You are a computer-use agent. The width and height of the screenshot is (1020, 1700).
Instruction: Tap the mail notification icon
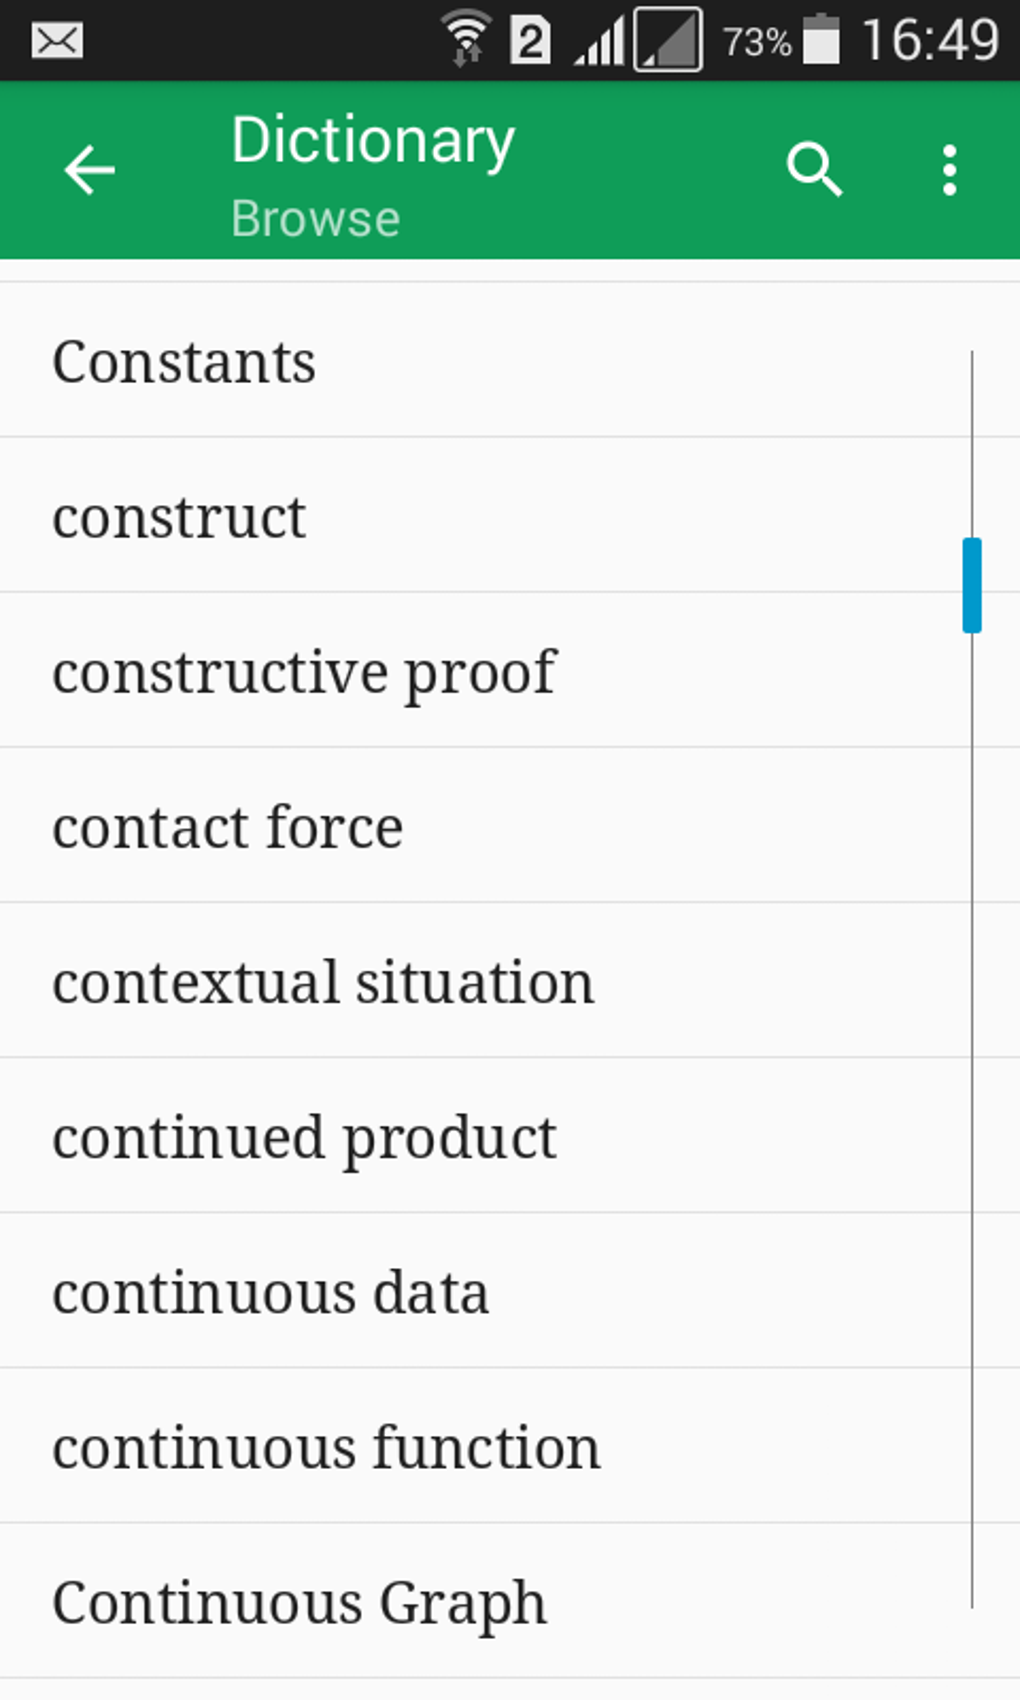(x=57, y=41)
